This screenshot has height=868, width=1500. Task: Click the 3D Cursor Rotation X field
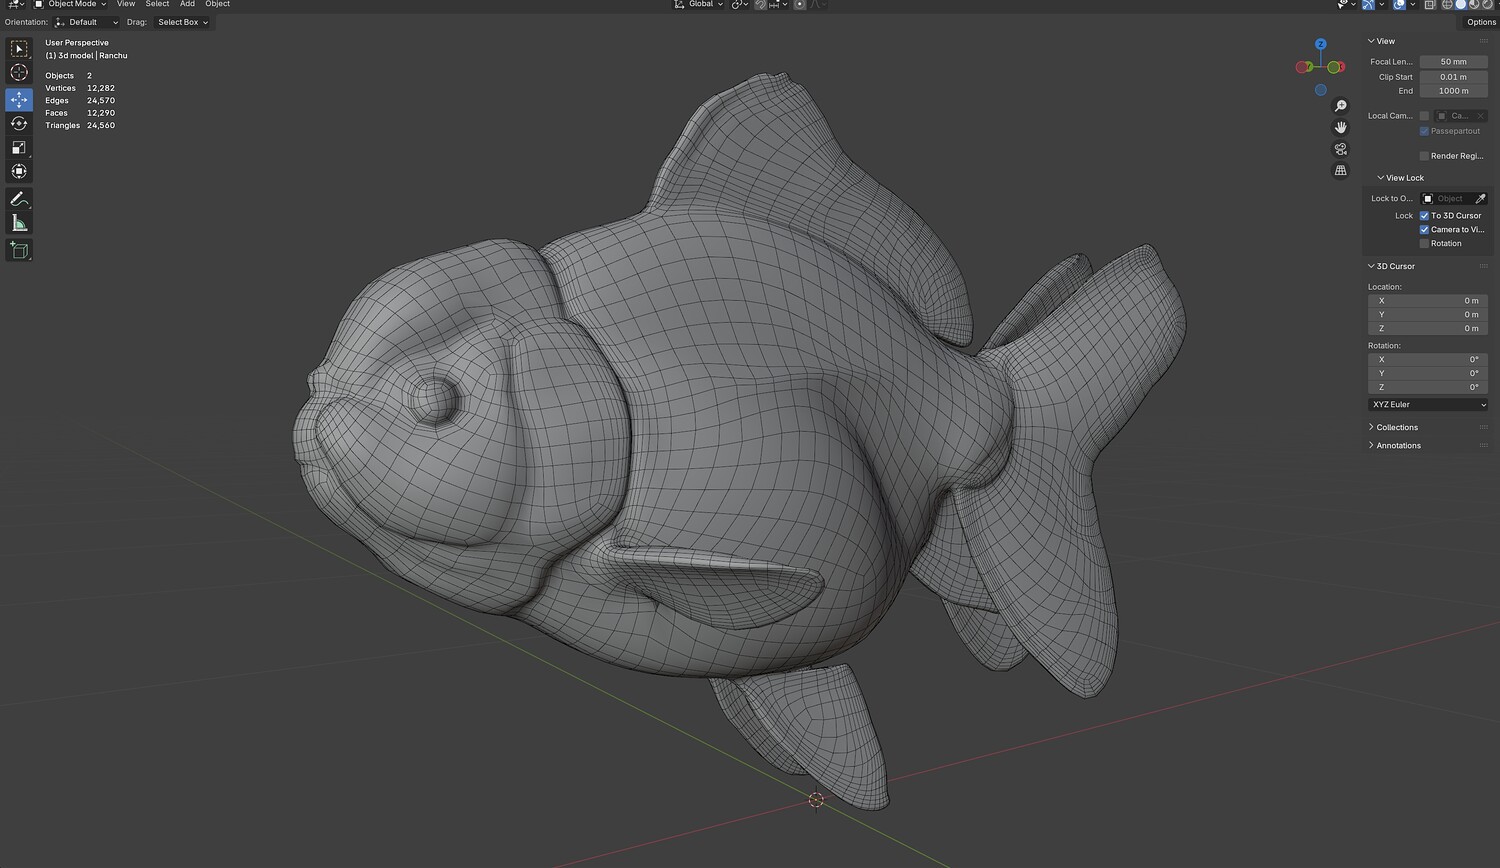tap(1428, 360)
